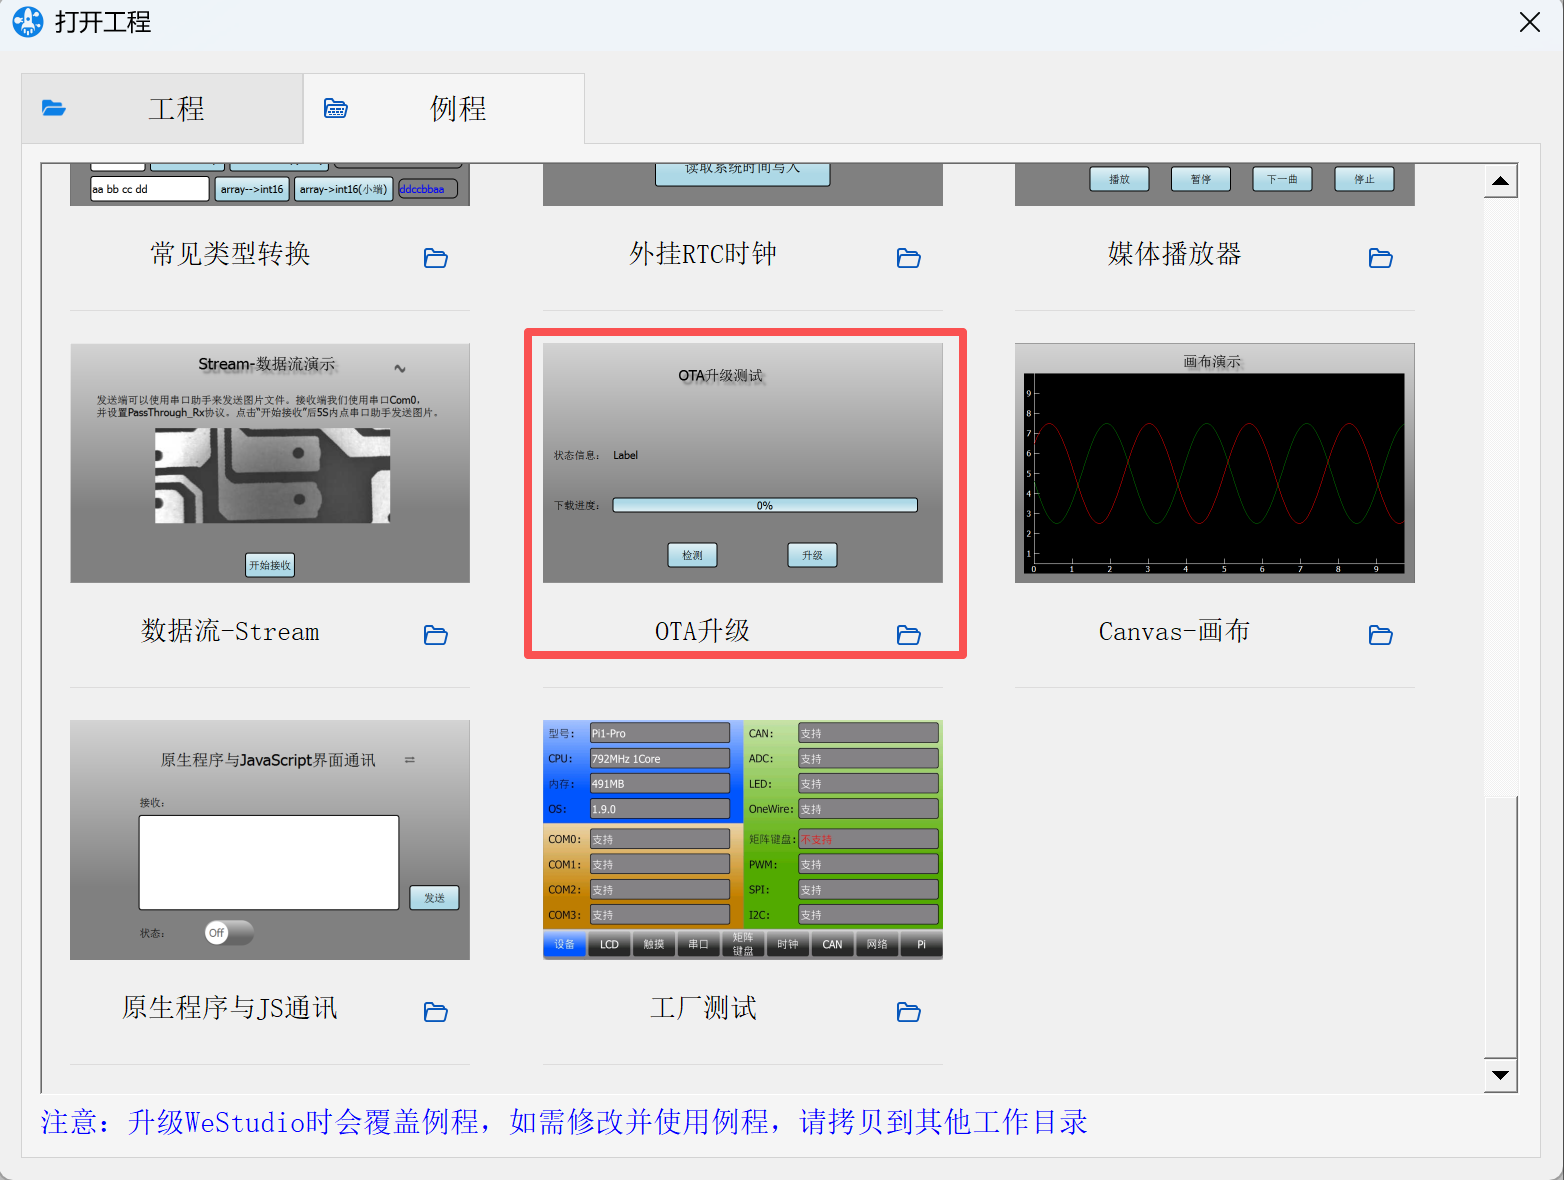Click the 发送 button in the JS通讯 preview
The width and height of the screenshot is (1564, 1180).
[434, 897]
